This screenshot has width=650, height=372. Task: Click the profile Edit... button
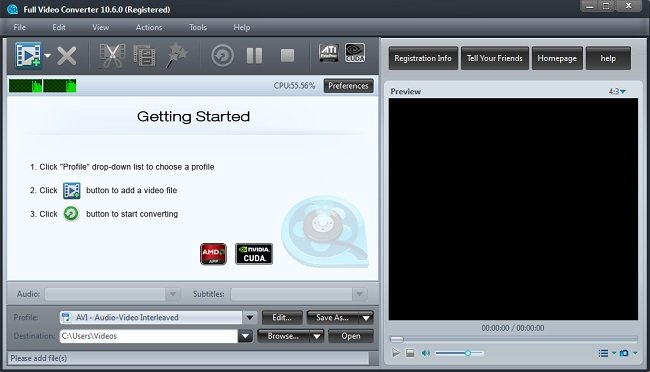(282, 318)
